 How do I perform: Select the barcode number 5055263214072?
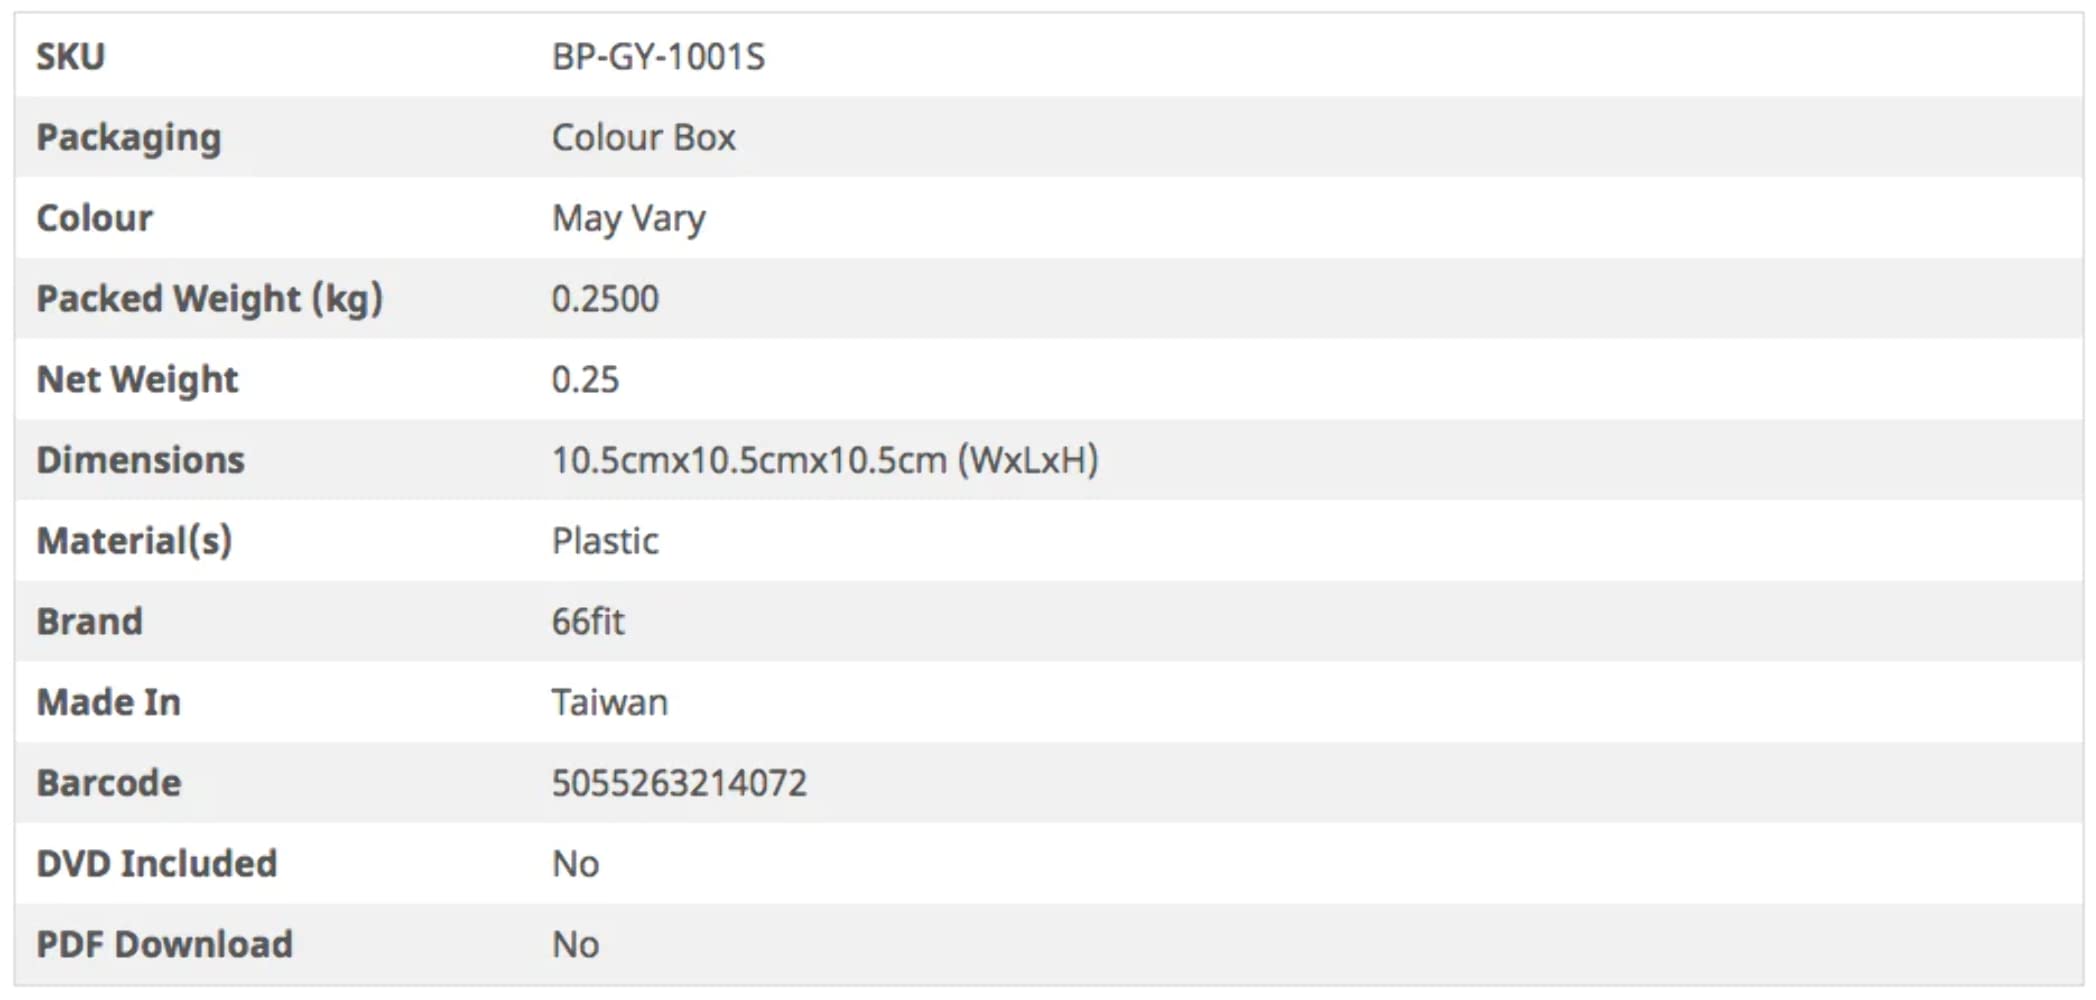679,783
